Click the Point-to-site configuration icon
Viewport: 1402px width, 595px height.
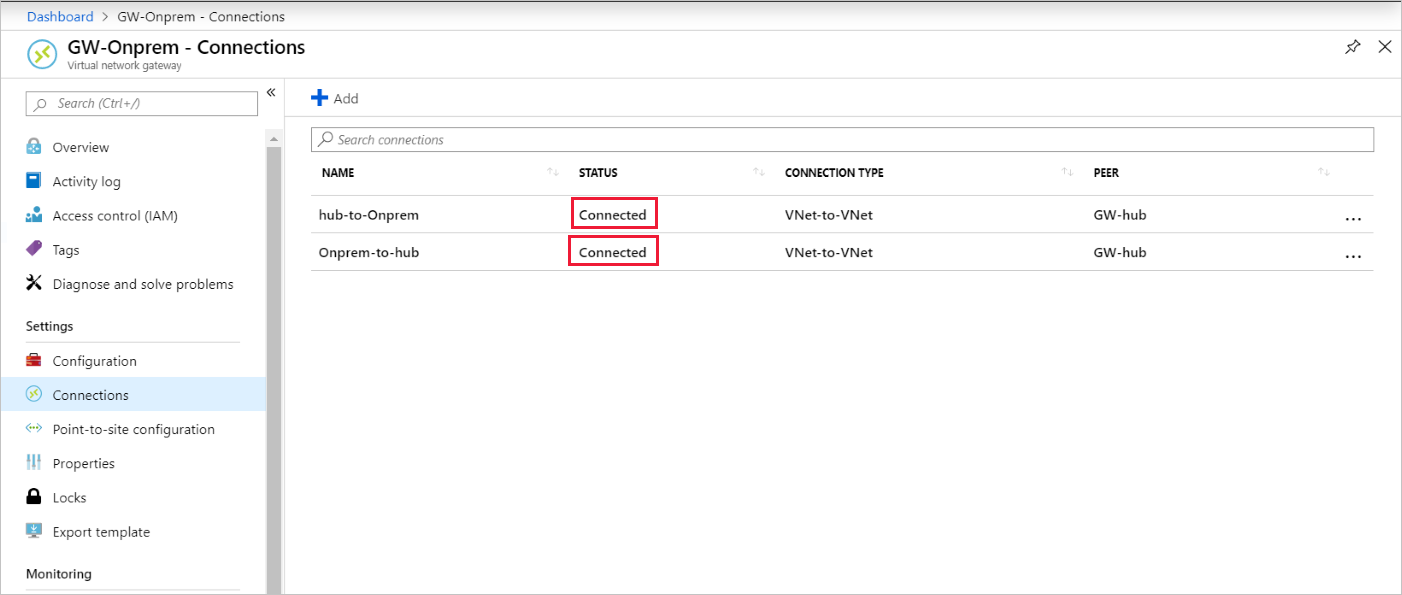(x=34, y=429)
